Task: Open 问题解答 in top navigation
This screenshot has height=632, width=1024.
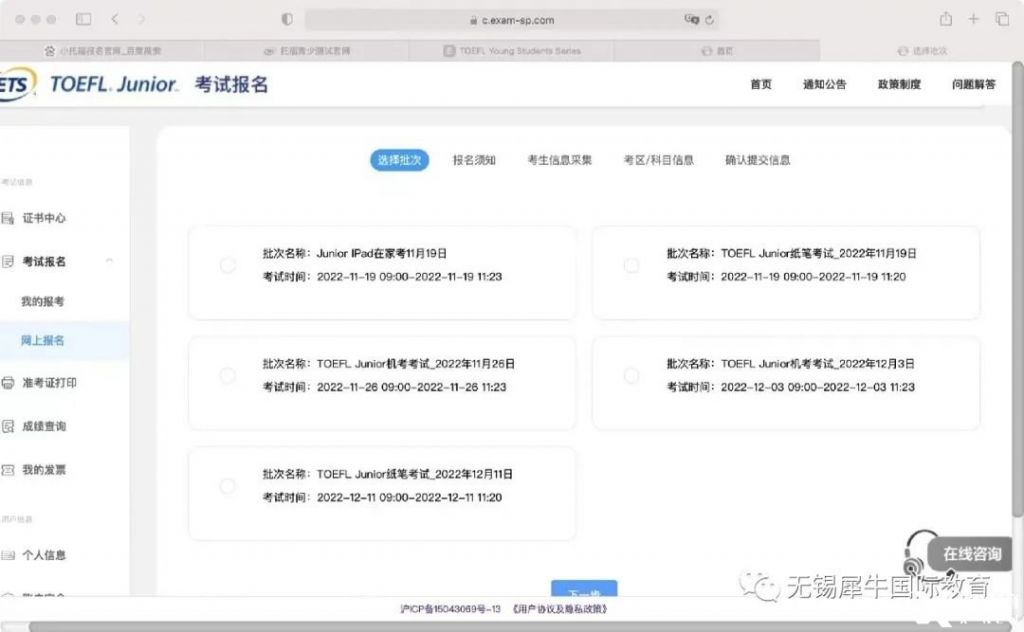Action: pos(974,84)
